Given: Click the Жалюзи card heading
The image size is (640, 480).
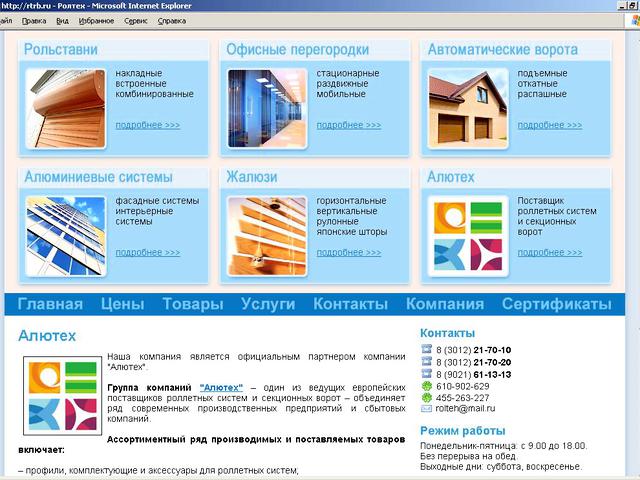Looking at the screenshot, I should [252, 177].
